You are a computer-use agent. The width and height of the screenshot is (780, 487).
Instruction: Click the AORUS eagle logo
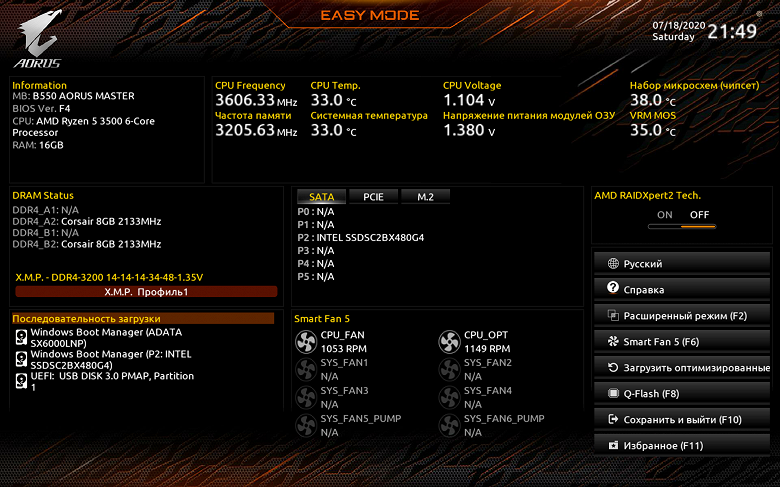tap(38, 39)
